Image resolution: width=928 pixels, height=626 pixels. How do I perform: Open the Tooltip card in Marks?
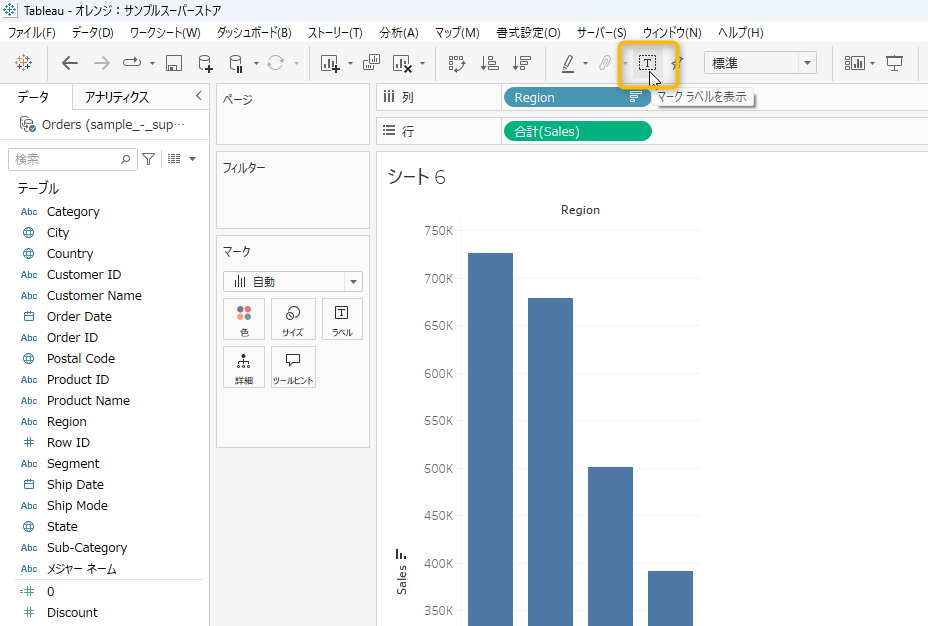click(293, 367)
